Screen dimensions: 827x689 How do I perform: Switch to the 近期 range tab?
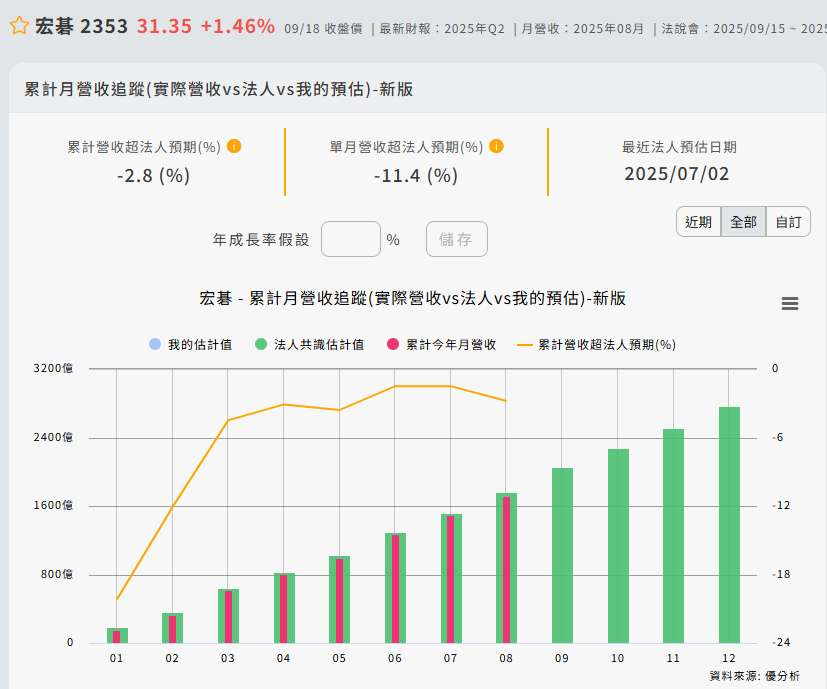click(698, 222)
